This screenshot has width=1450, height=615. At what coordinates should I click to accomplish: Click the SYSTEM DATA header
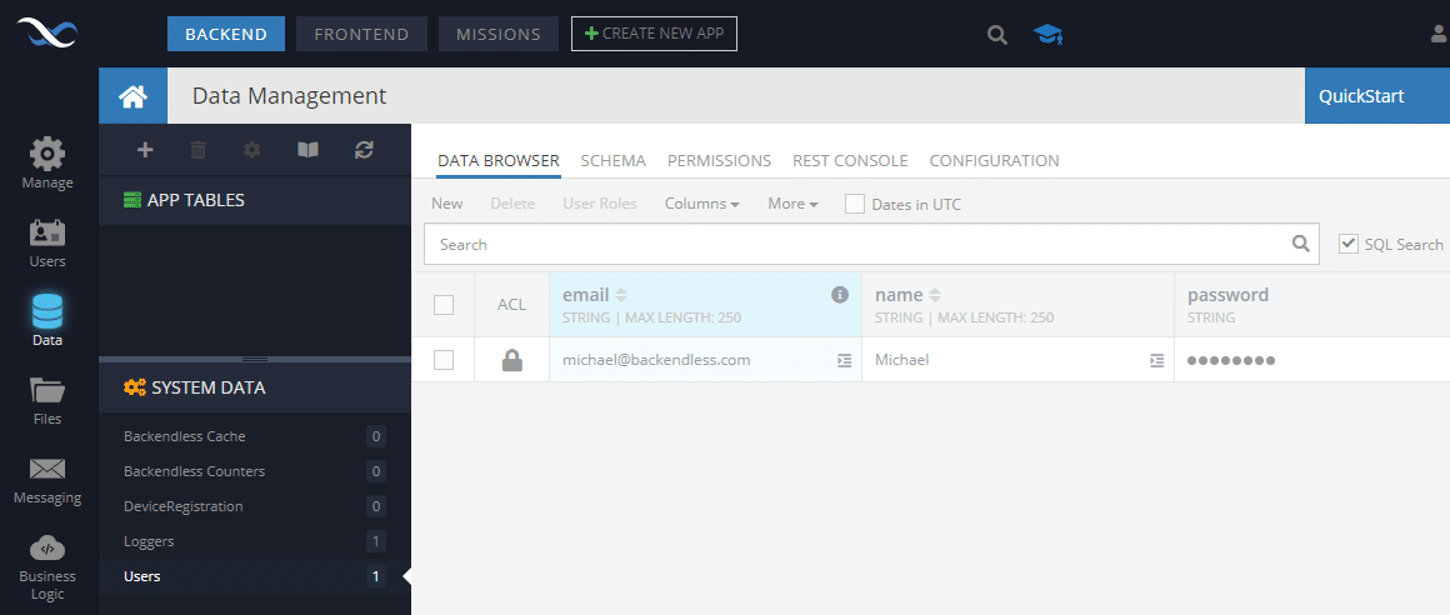[x=255, y=388]
